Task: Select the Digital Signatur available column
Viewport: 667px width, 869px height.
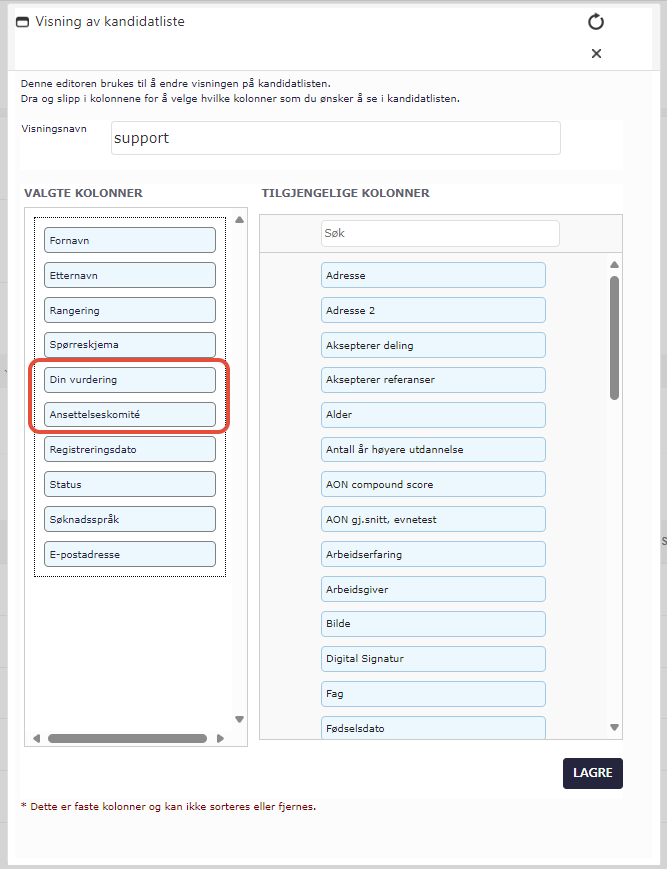Action: (x=433, y=659)
